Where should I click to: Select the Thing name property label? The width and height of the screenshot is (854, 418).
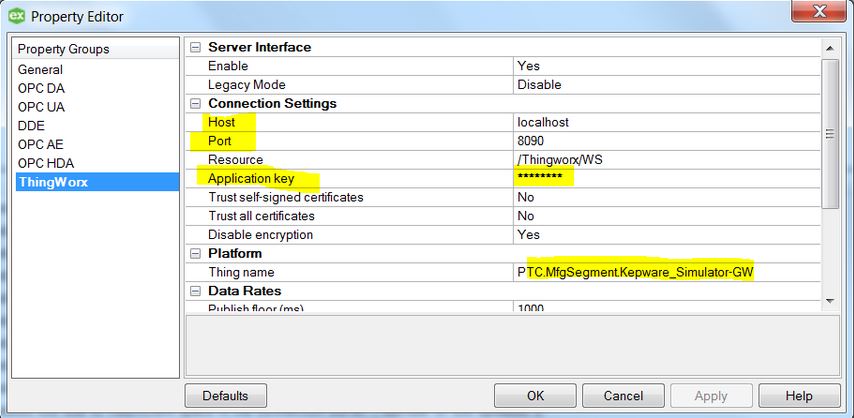tap(241, 272)
